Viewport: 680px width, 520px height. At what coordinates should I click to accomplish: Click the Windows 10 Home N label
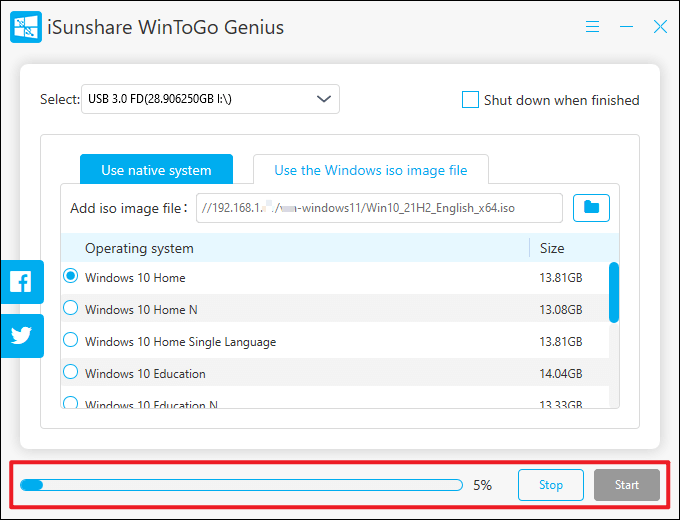pos(141,310)
